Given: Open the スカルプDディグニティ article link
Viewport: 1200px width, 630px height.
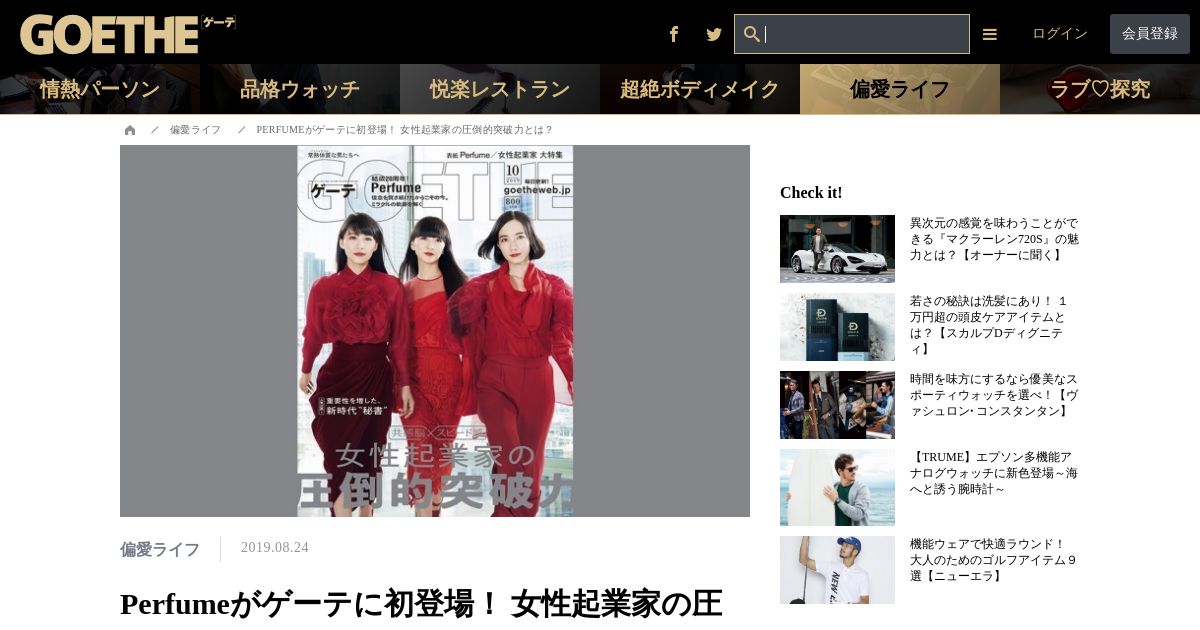Looking at the screenshot, I should (990, 325).
